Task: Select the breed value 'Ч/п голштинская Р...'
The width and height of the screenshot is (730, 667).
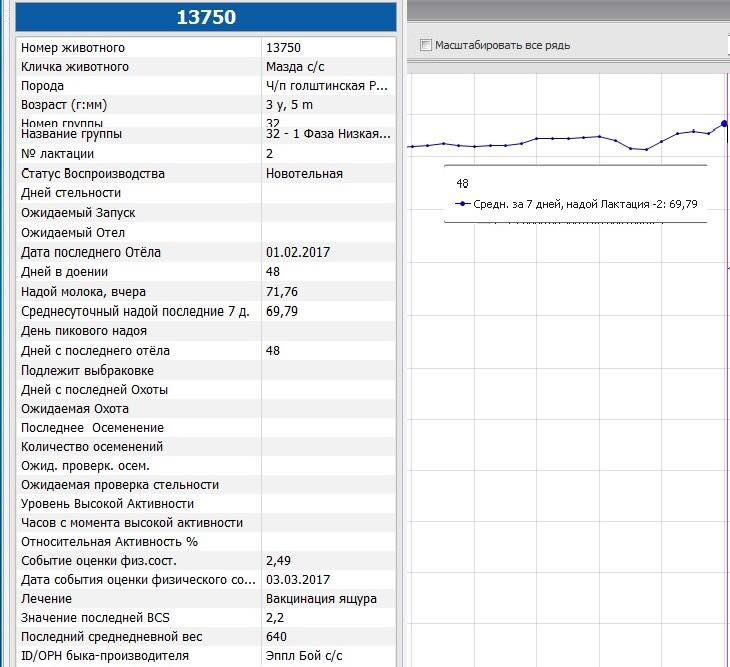Action: click(x=327, y=86)
